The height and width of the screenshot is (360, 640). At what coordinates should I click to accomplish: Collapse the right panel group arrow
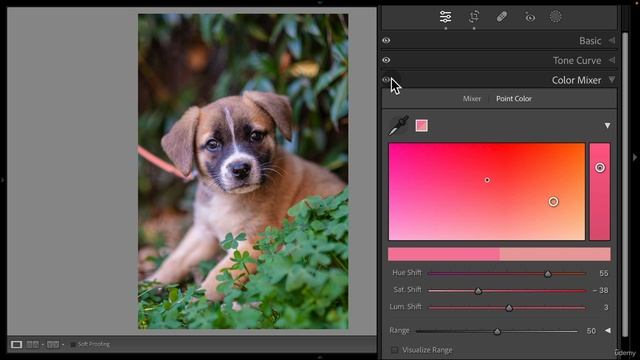[x=635, y=157]
